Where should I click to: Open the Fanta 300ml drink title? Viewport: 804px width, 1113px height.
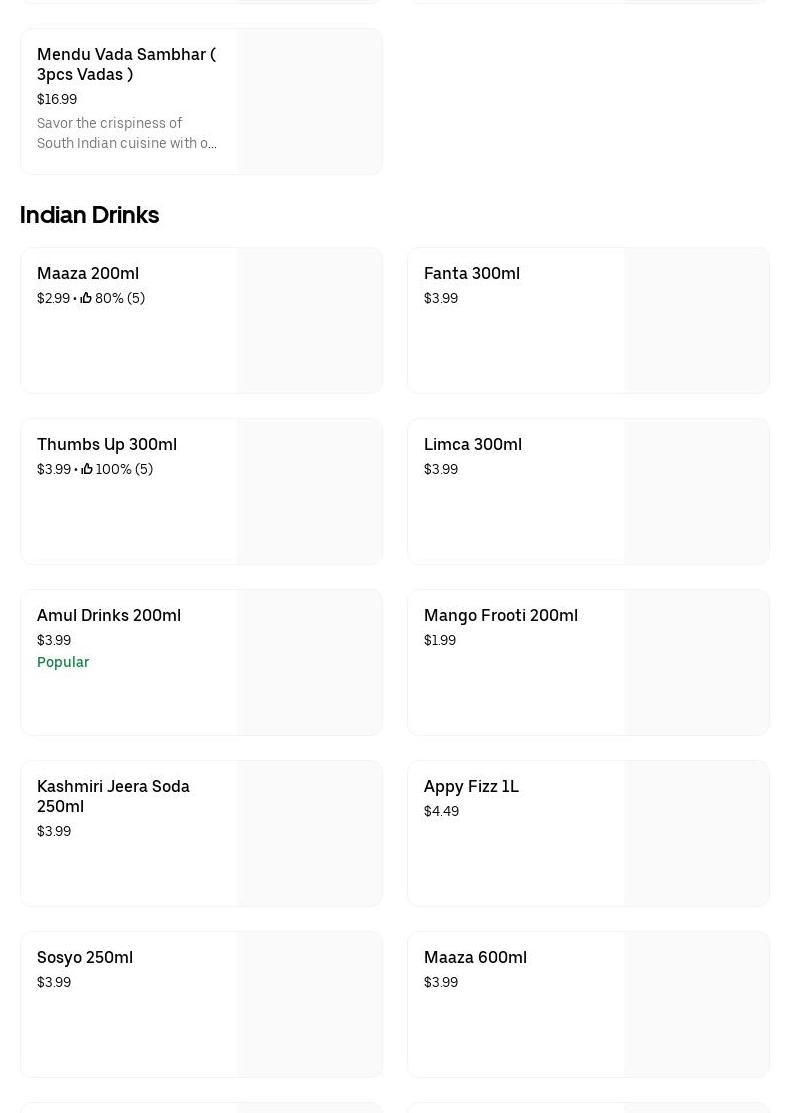click(472, 273)
